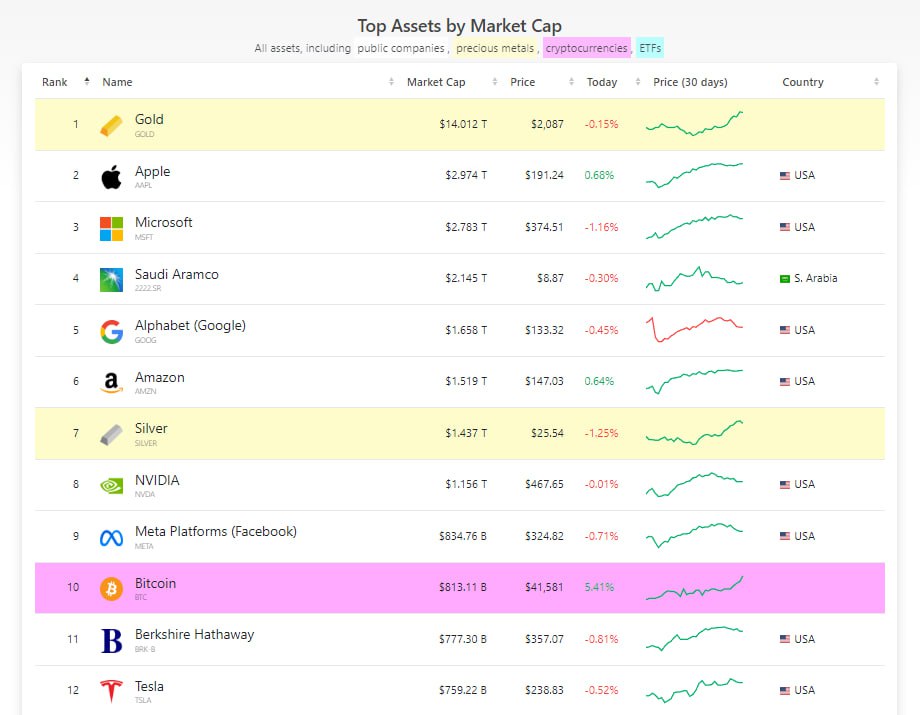Select the Microsoft logo icon
Viewport: 920px width, 715px height.
point(111,229)
